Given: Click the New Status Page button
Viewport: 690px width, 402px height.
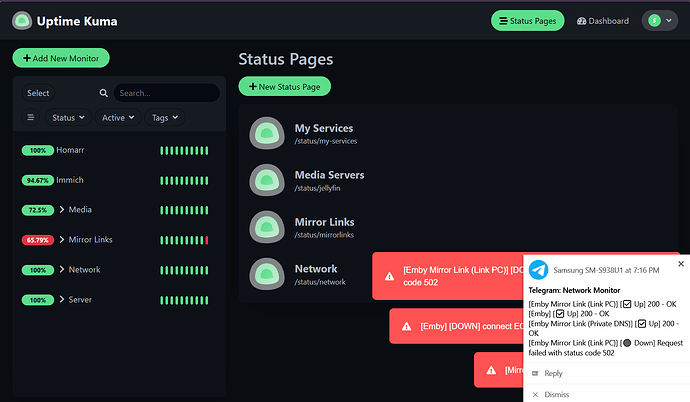Looking at the screenshot, I should click(284, 87).
